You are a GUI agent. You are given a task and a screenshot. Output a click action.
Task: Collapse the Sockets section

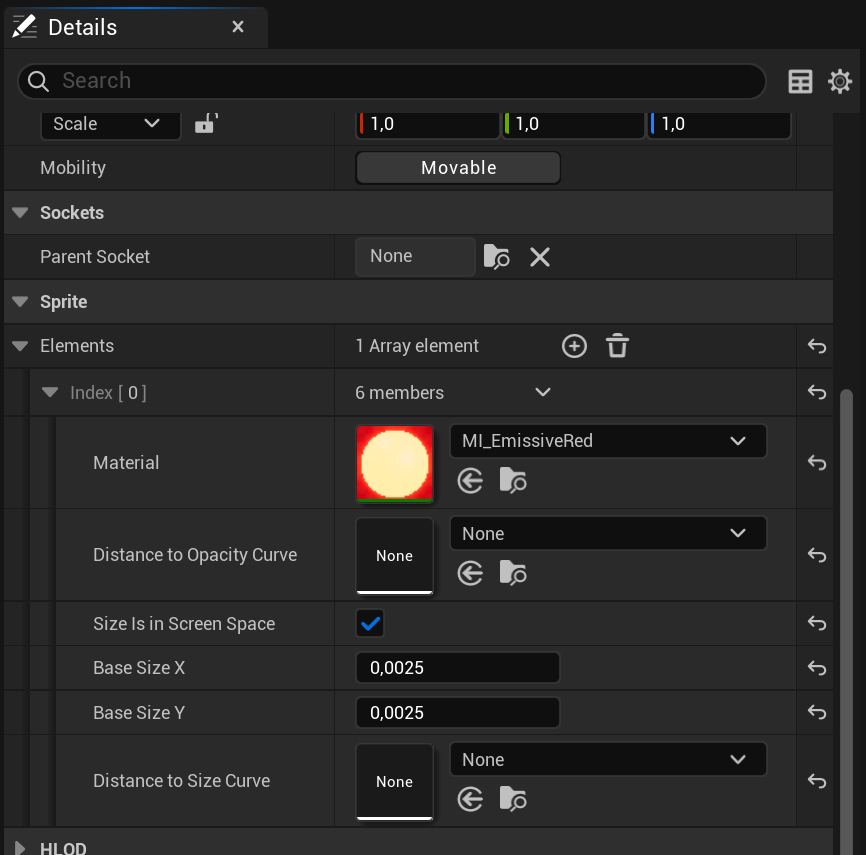(20, 213)
